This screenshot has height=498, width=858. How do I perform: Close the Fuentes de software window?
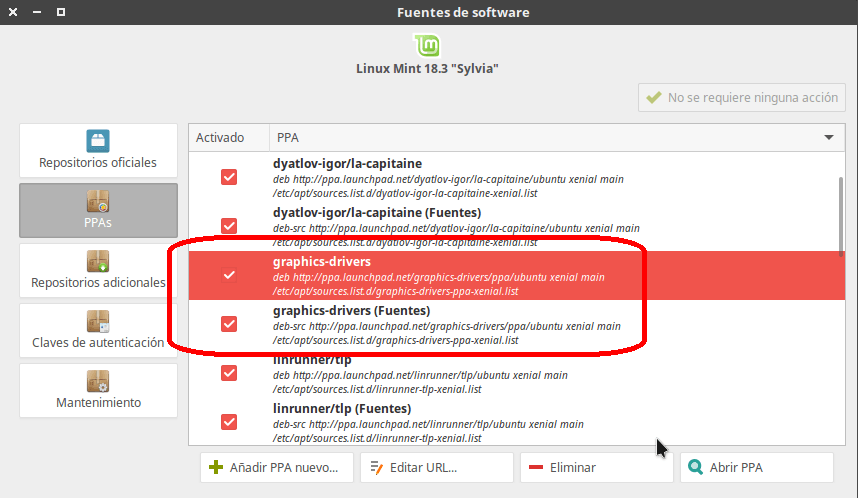pyautogui.click(x=13, y=12)
